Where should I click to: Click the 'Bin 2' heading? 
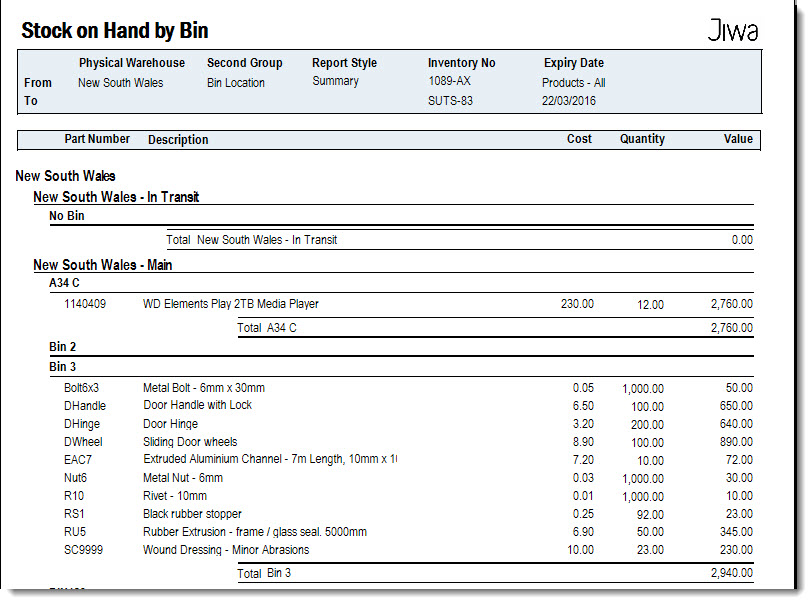[x=62, y=347]
